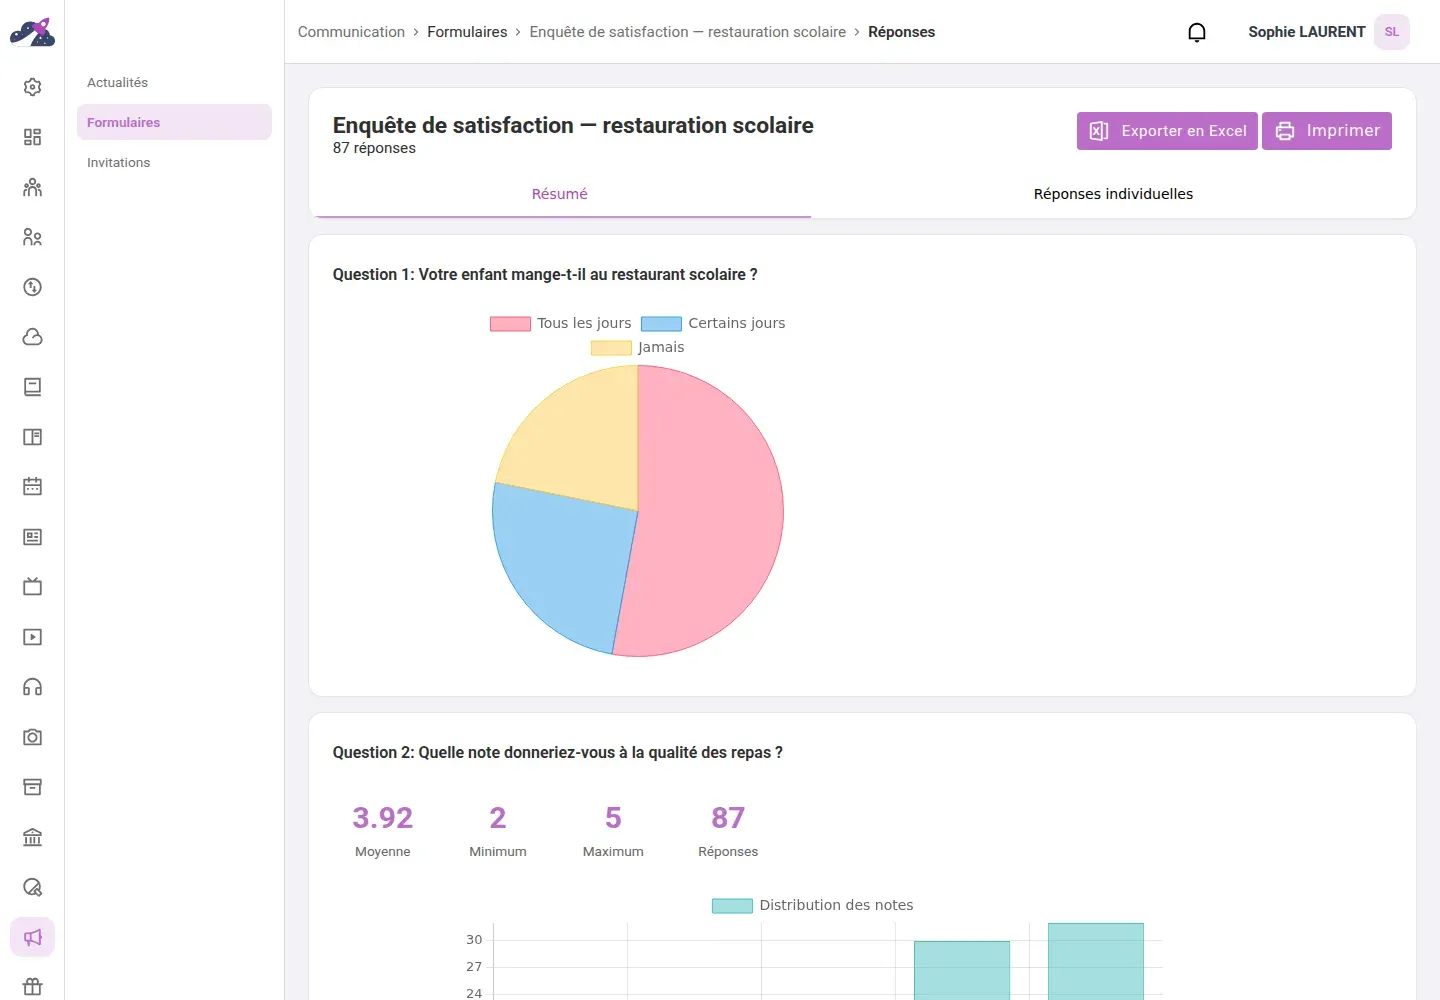Screen dimensions: 1440x1000
Task: Open the calendar icon in the sidebar
Action: tap(32, 487)
